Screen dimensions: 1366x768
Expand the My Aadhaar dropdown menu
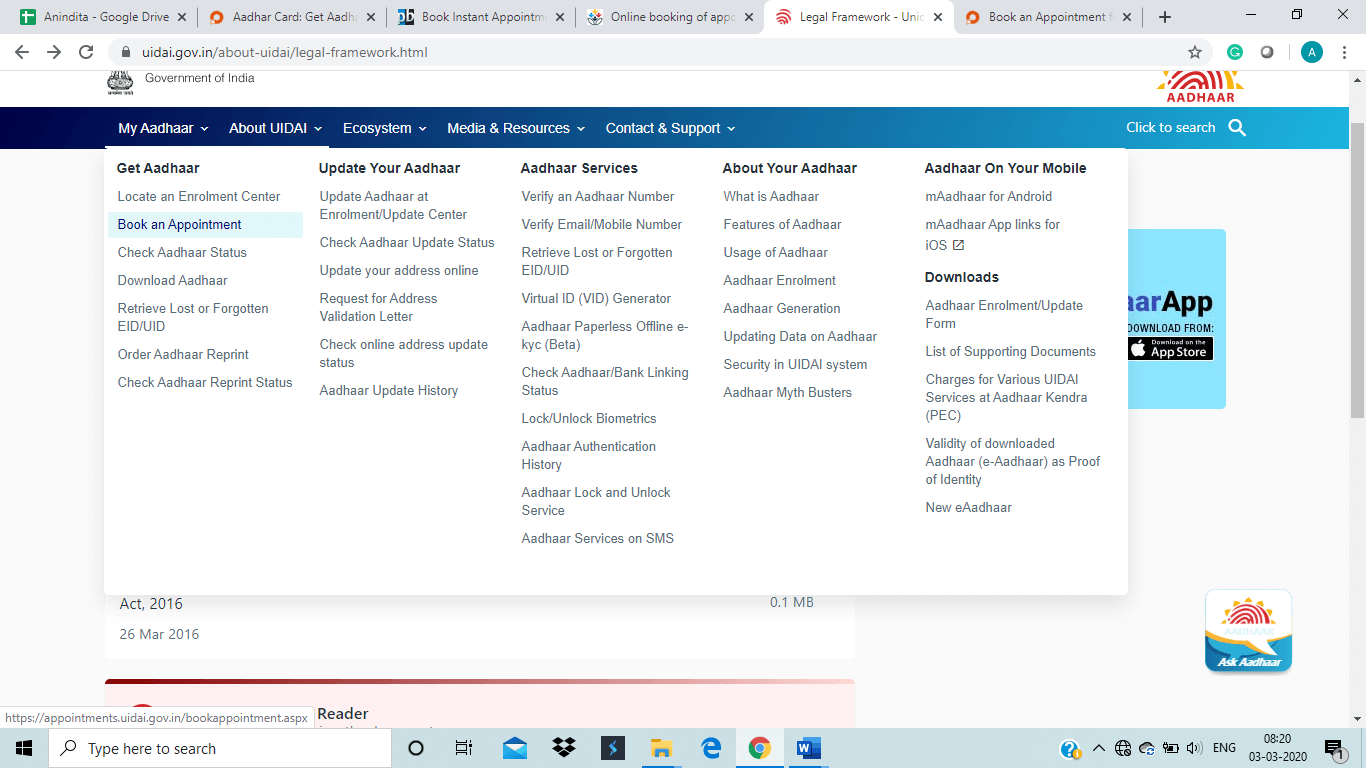point(163,128)
